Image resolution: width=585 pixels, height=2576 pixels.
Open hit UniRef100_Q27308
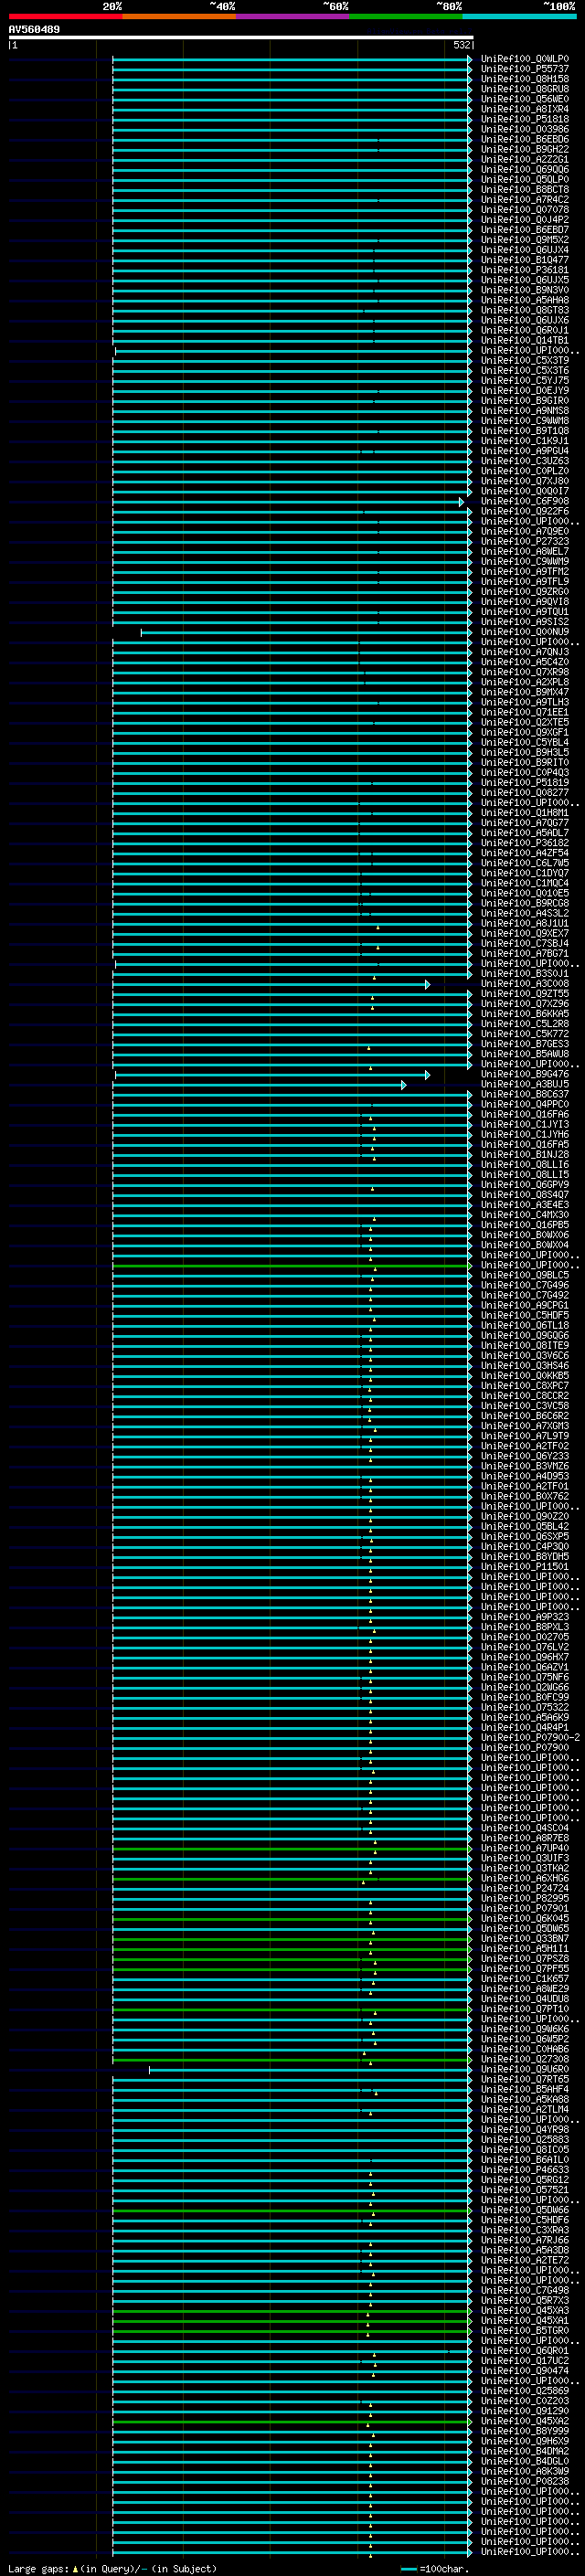click(x=524, y=2060)
